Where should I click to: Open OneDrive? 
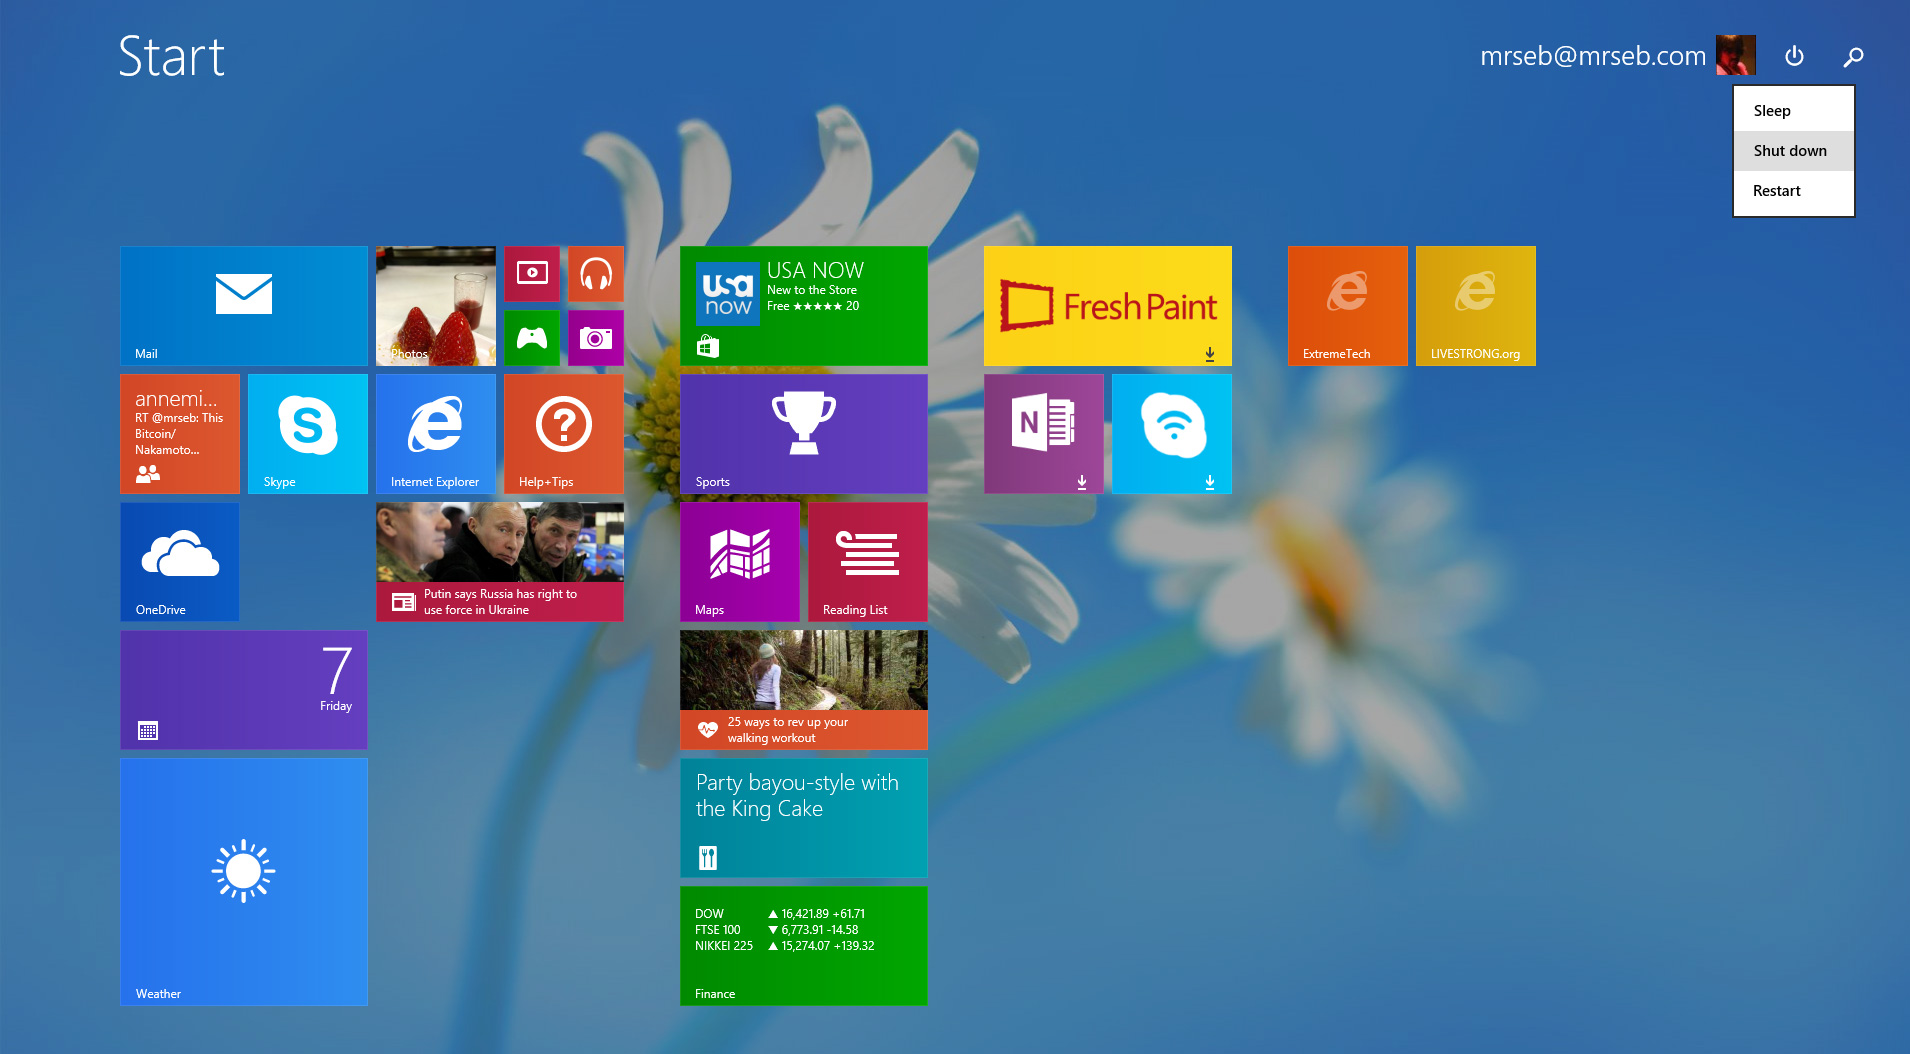179,561
